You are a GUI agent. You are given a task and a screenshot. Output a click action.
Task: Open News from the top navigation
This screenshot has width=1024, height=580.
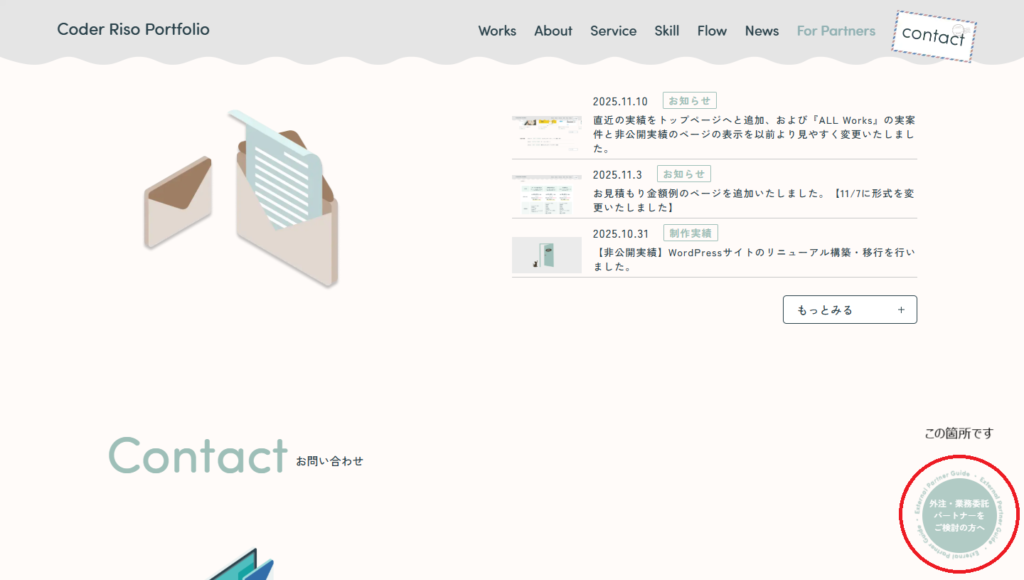pyautogui.click(x=761, y=31)
